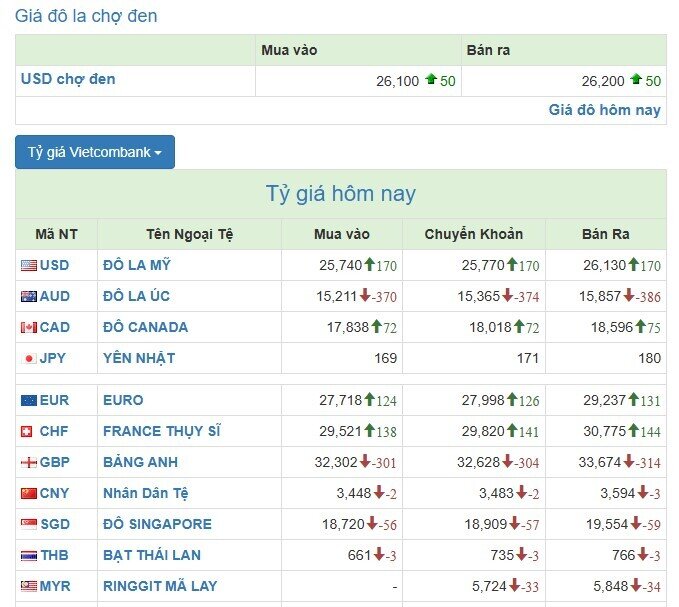679x607 pixels.
Task: Click the down arrow next to CNY Chuyển Khoản 3,483
Action: coord(522,492)
